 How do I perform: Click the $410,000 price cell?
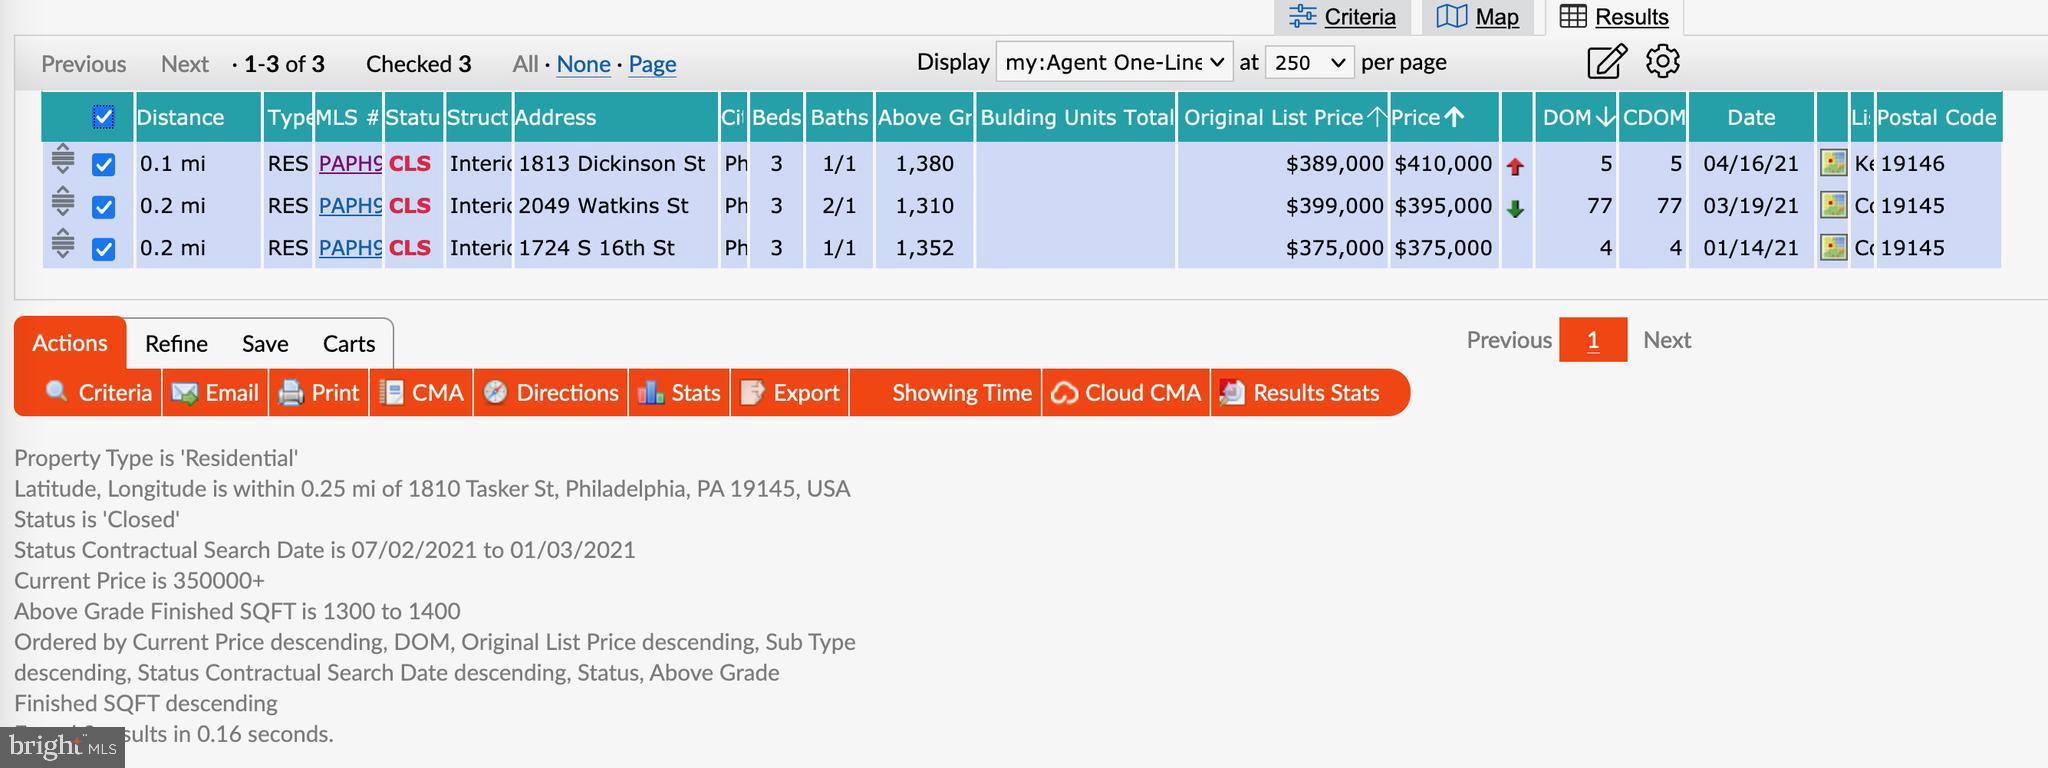point(1443,163)
